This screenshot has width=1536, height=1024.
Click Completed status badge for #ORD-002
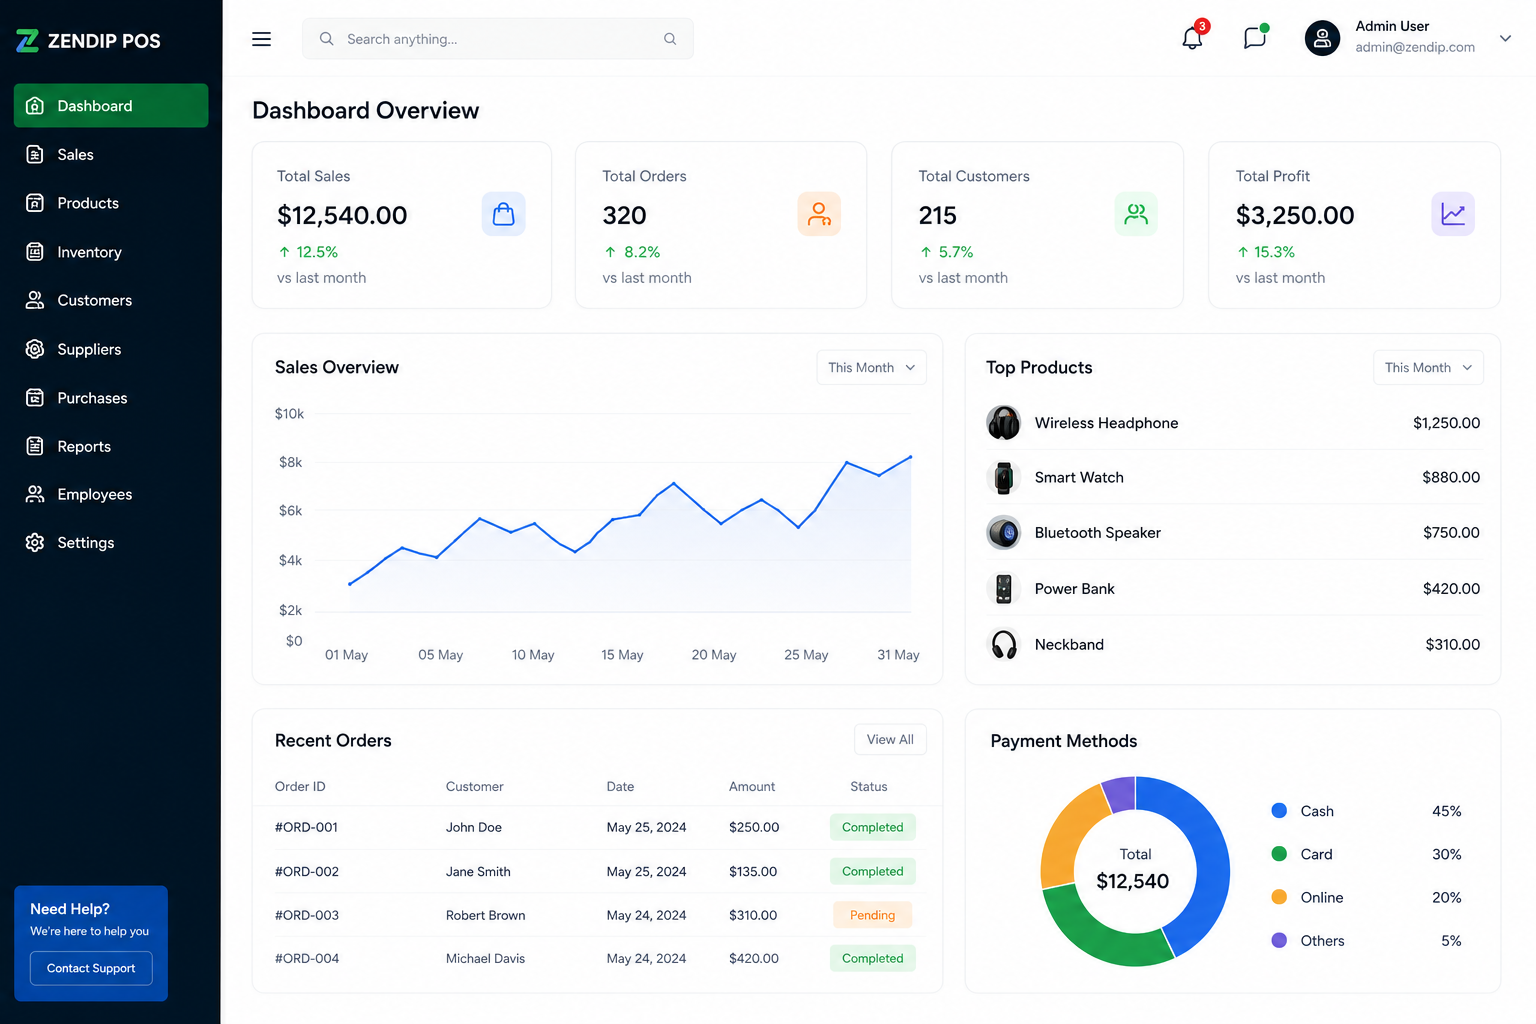pyautogui.click(x=872, y=871)
